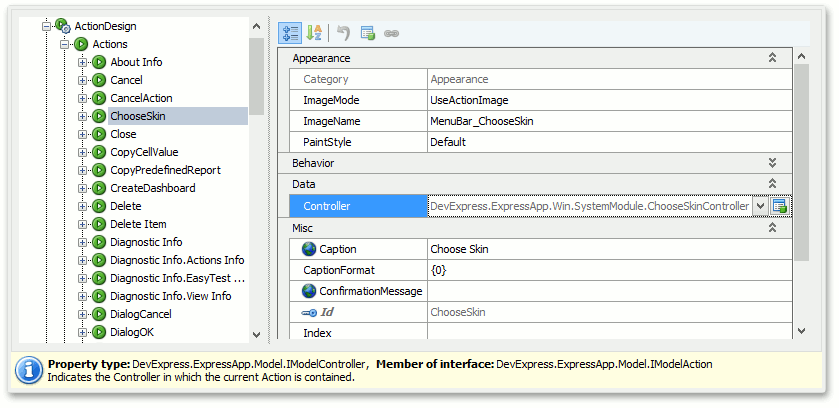Click the Actions folder icon
The width and height of the screenshot is (839, 408).
81,44
